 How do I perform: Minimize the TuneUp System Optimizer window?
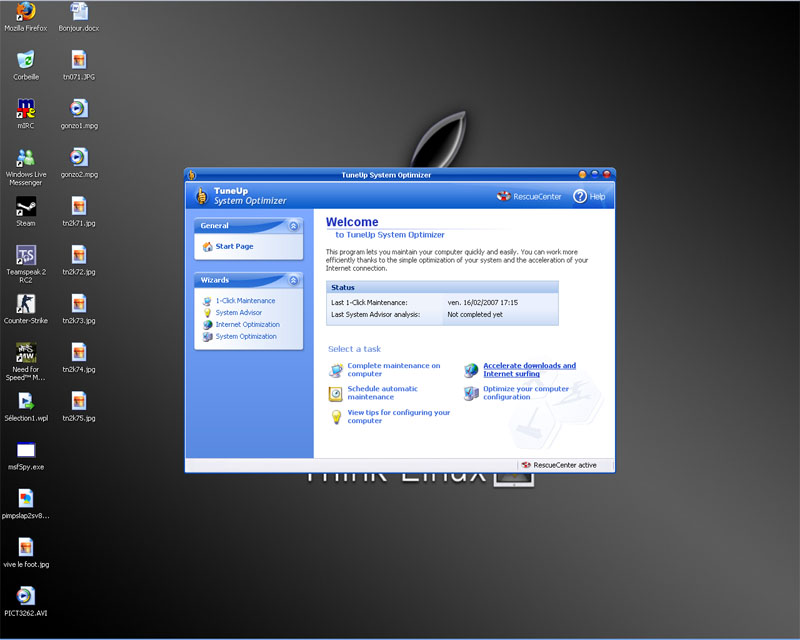[582, 175]
